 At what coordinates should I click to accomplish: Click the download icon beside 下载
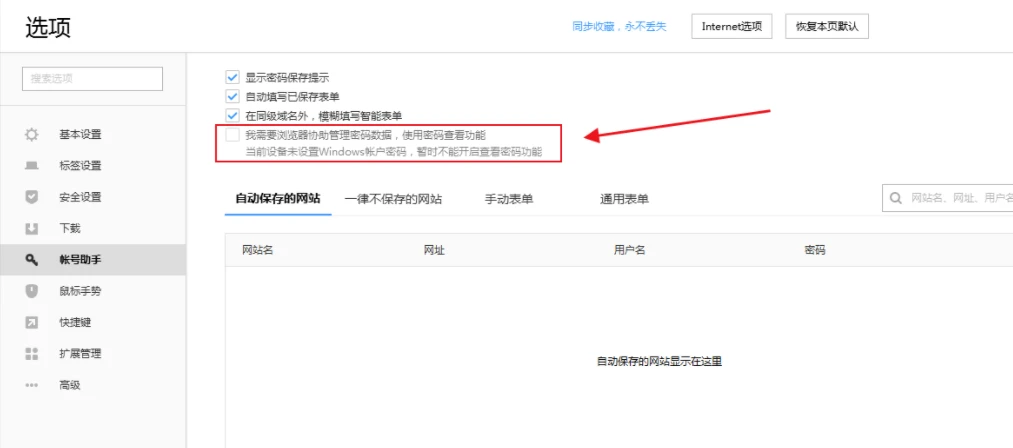32,228
